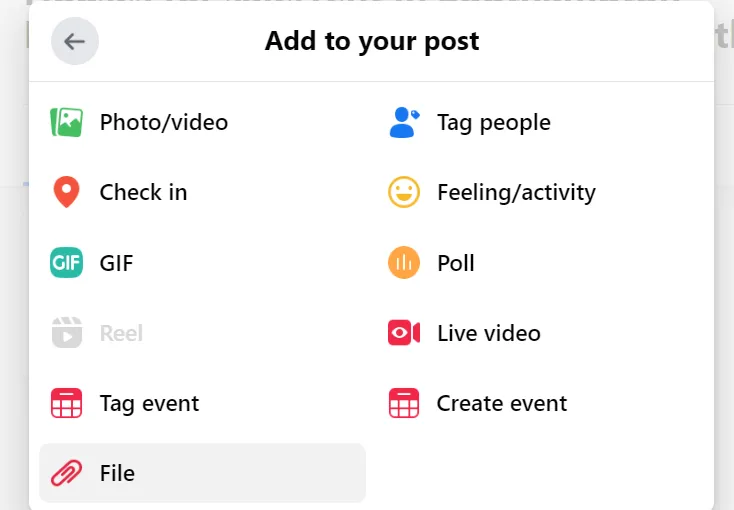The height and width of the screenshot is (510, 734).
Task: Select the Photo/video option label
Action: [x=164, y=123]
